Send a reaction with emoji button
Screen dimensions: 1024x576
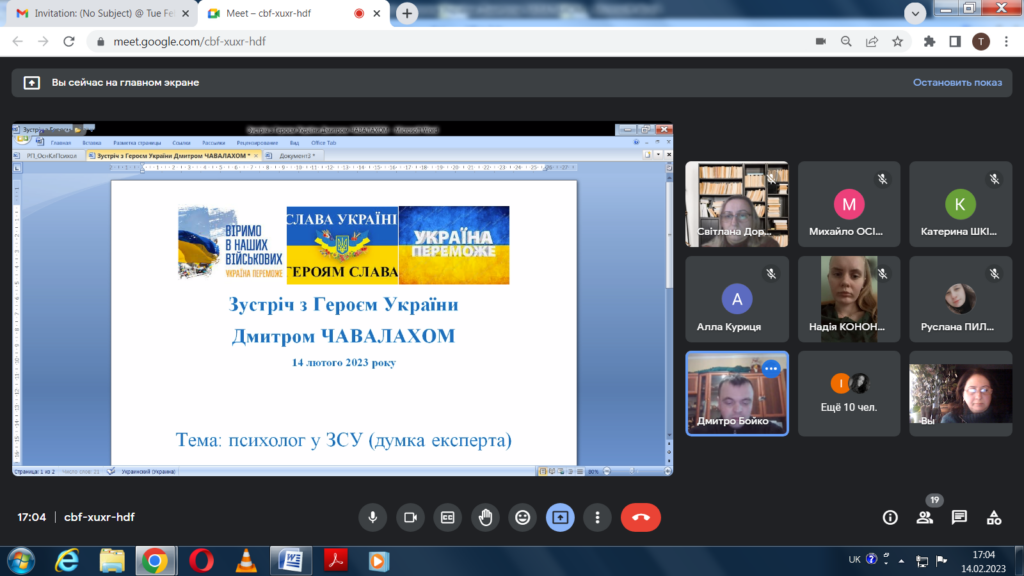(x=522, y=517)
